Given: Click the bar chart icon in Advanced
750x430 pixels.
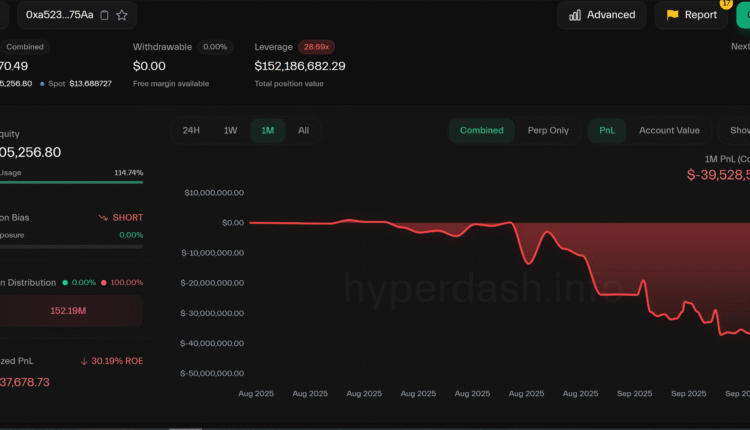Looking at the screenshot, I should click(574, 15).
